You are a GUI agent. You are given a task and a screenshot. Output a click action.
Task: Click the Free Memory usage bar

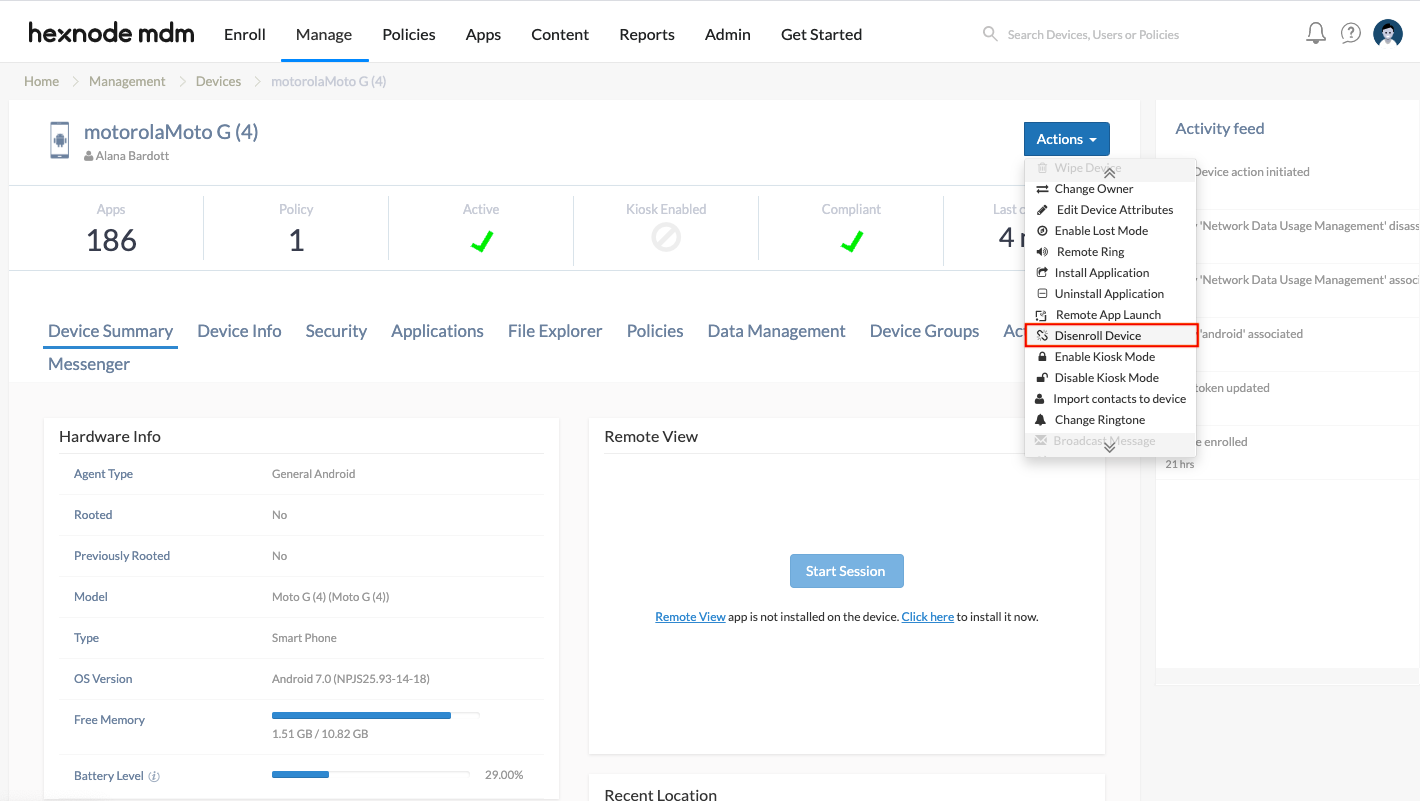[x=375, y=715]
